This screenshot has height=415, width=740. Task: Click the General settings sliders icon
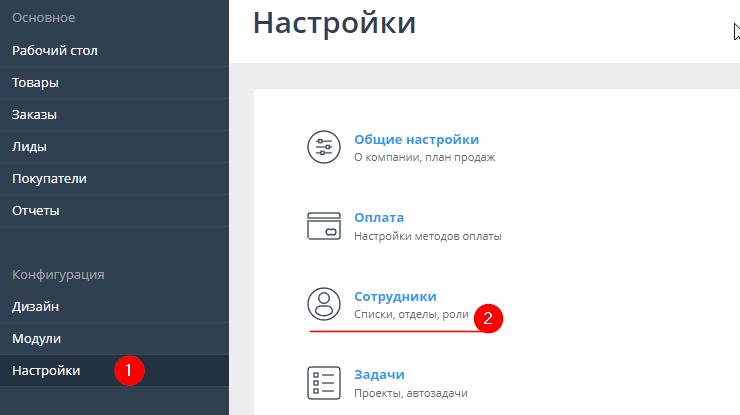coord(324,148)
